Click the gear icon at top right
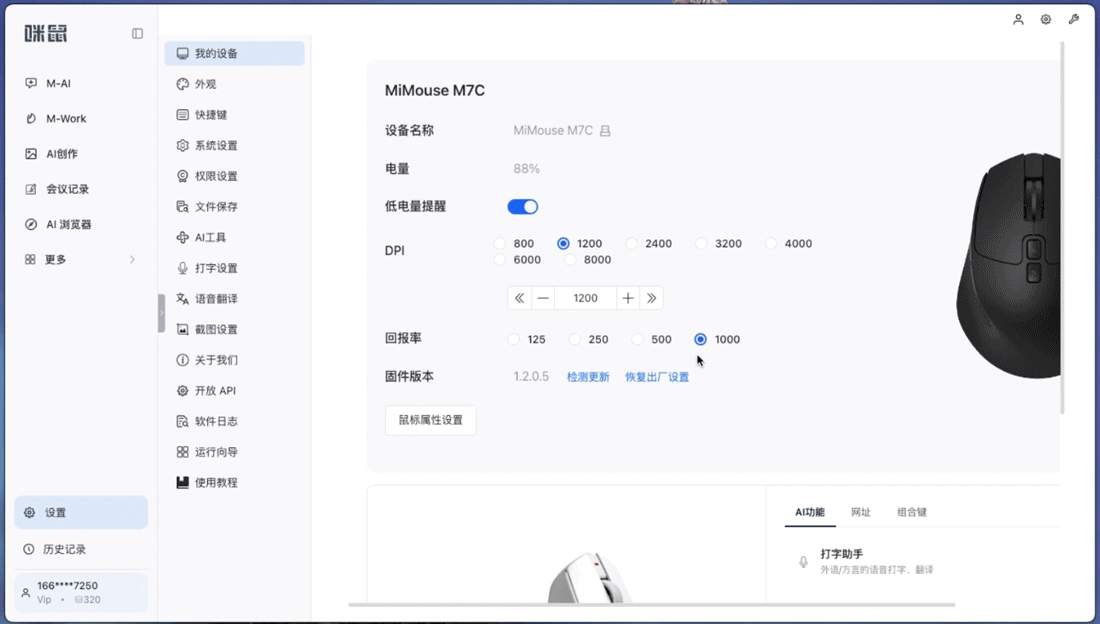The height and width of the screenshot is (624, 1100). tap(1046, 20)
